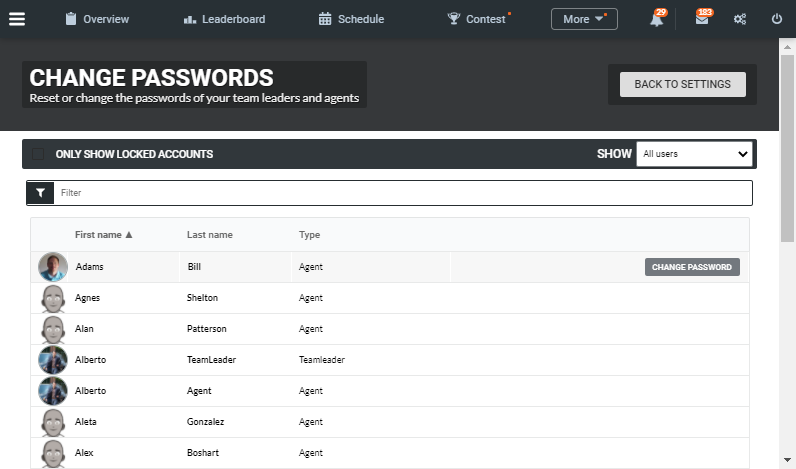The image size is (796, 469).
Task: Open the settings gears icon
Action: click(x=740, y=19)
